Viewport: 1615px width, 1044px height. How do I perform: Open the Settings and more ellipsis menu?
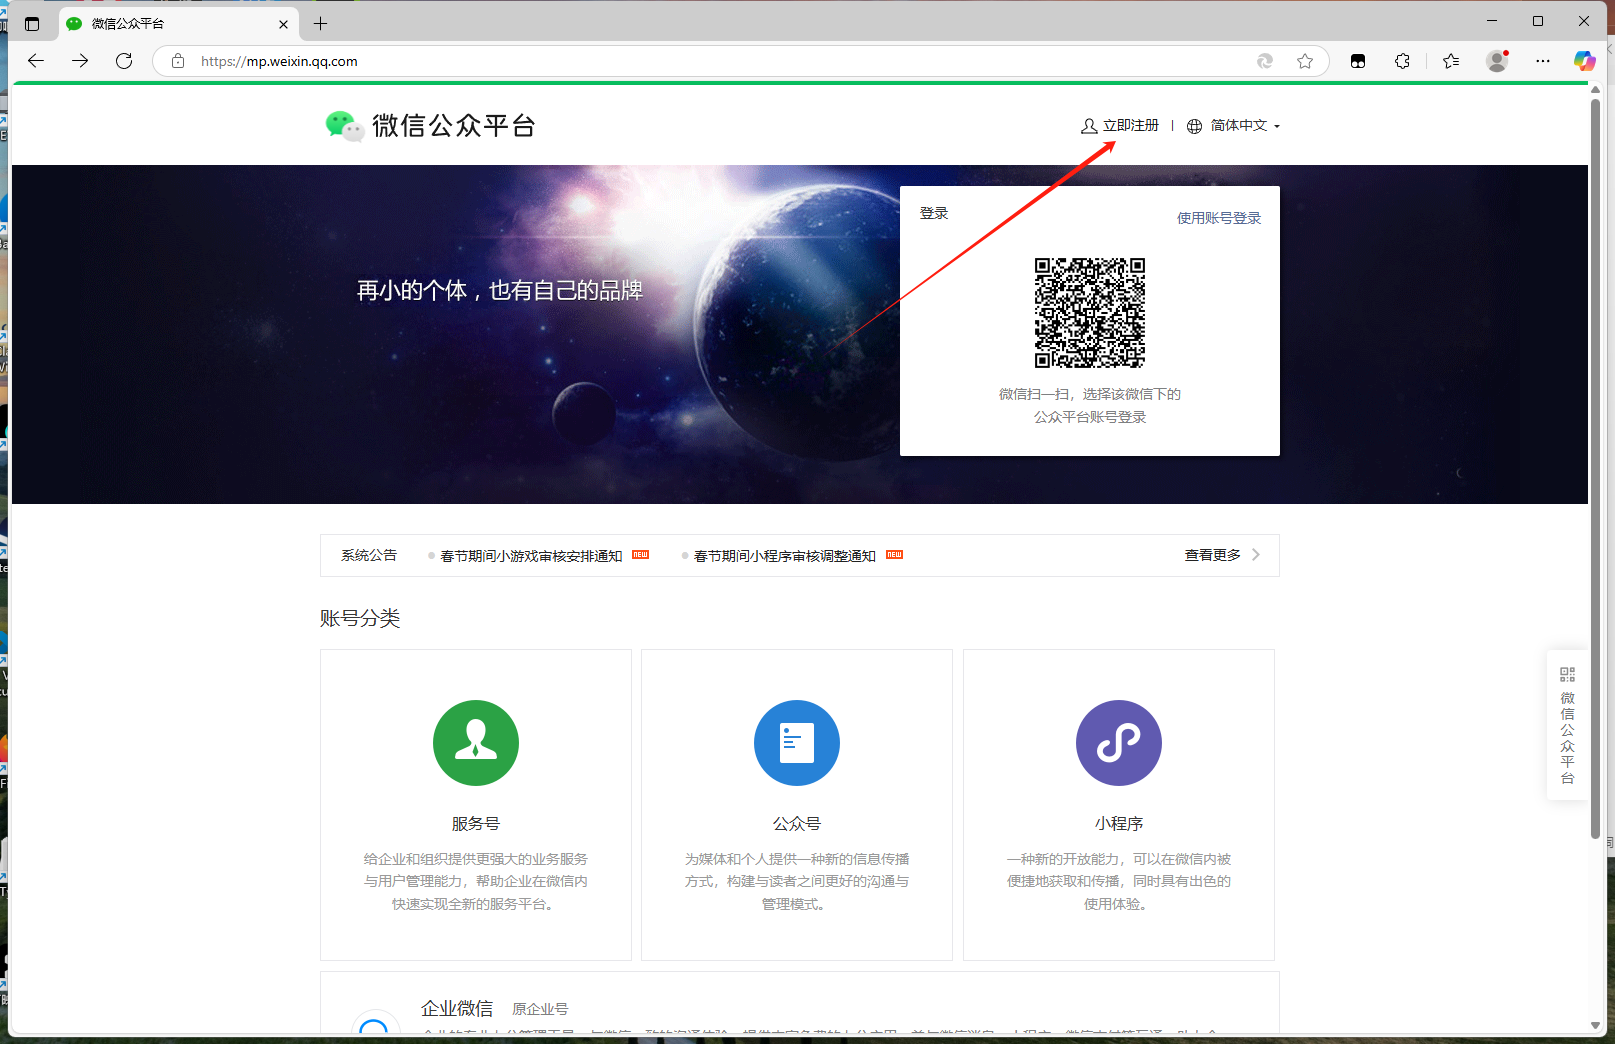click(1543, 61)
